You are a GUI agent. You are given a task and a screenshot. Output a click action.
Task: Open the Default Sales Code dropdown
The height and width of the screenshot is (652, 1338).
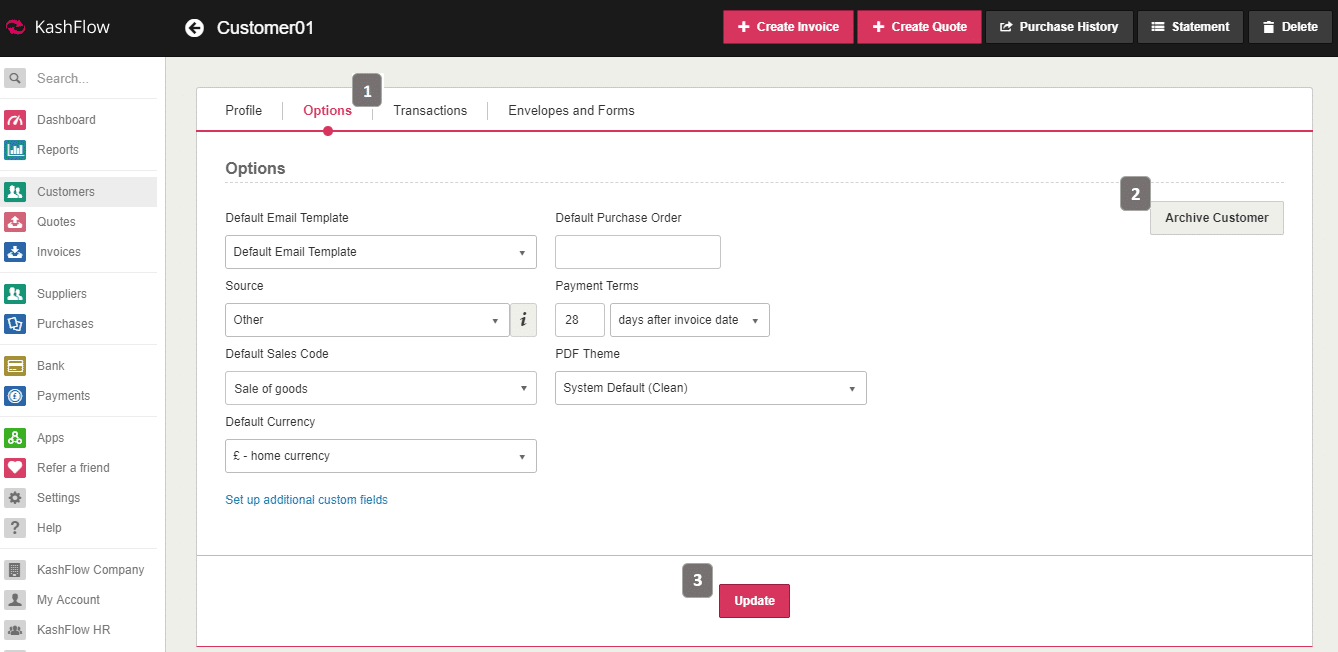coord(380,388)
